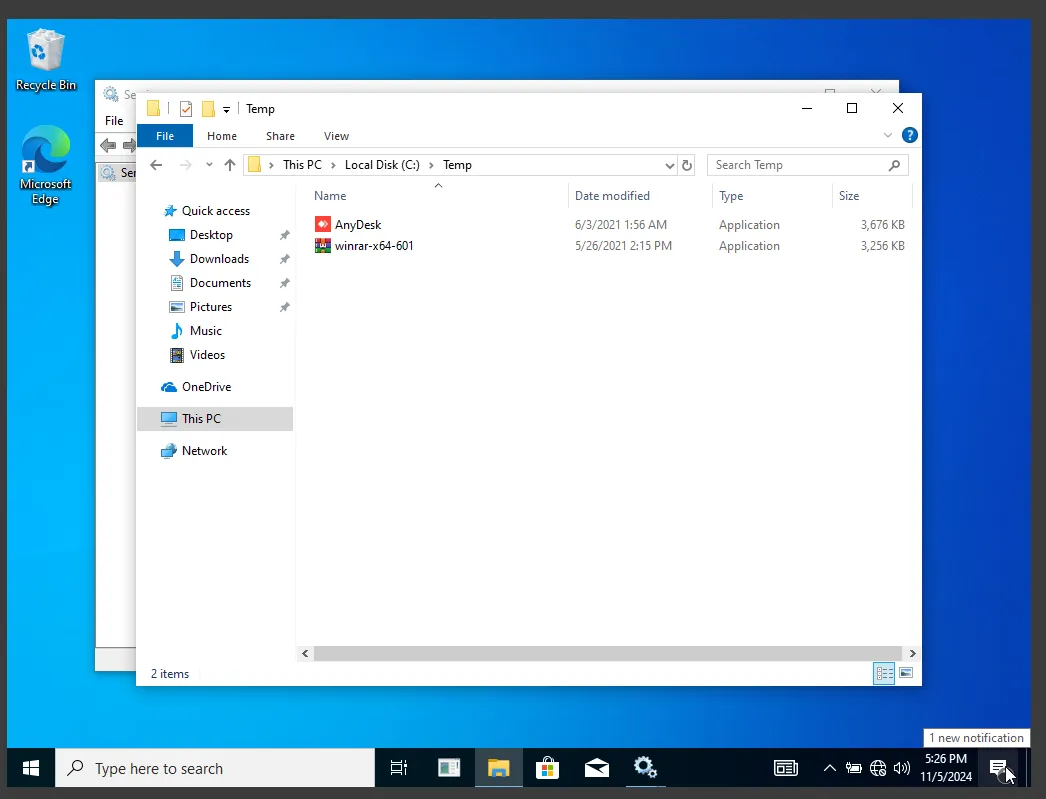Open Mail app from taskbar
Screen dimensions: 1046x799
click(x=596, y=768)
